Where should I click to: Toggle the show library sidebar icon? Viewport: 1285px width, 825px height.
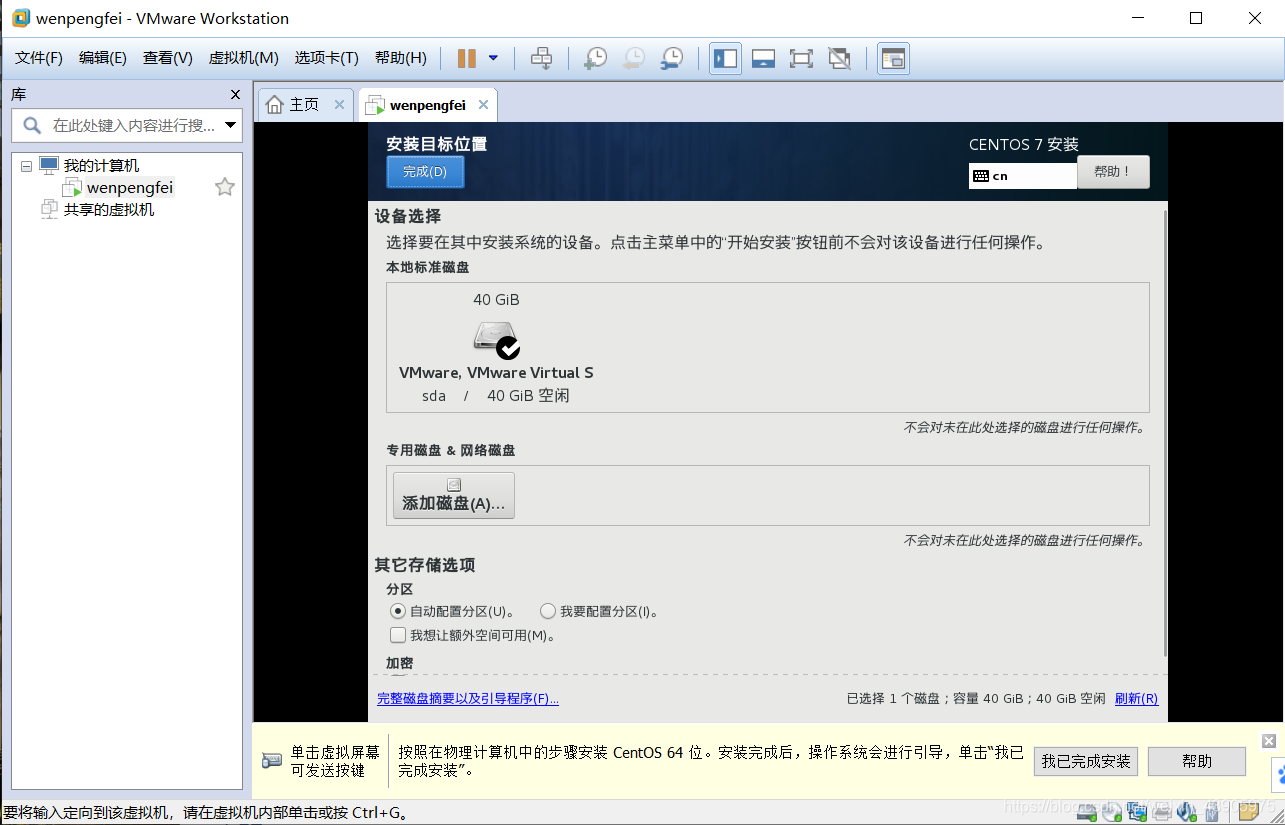click(x=726, y=58)
